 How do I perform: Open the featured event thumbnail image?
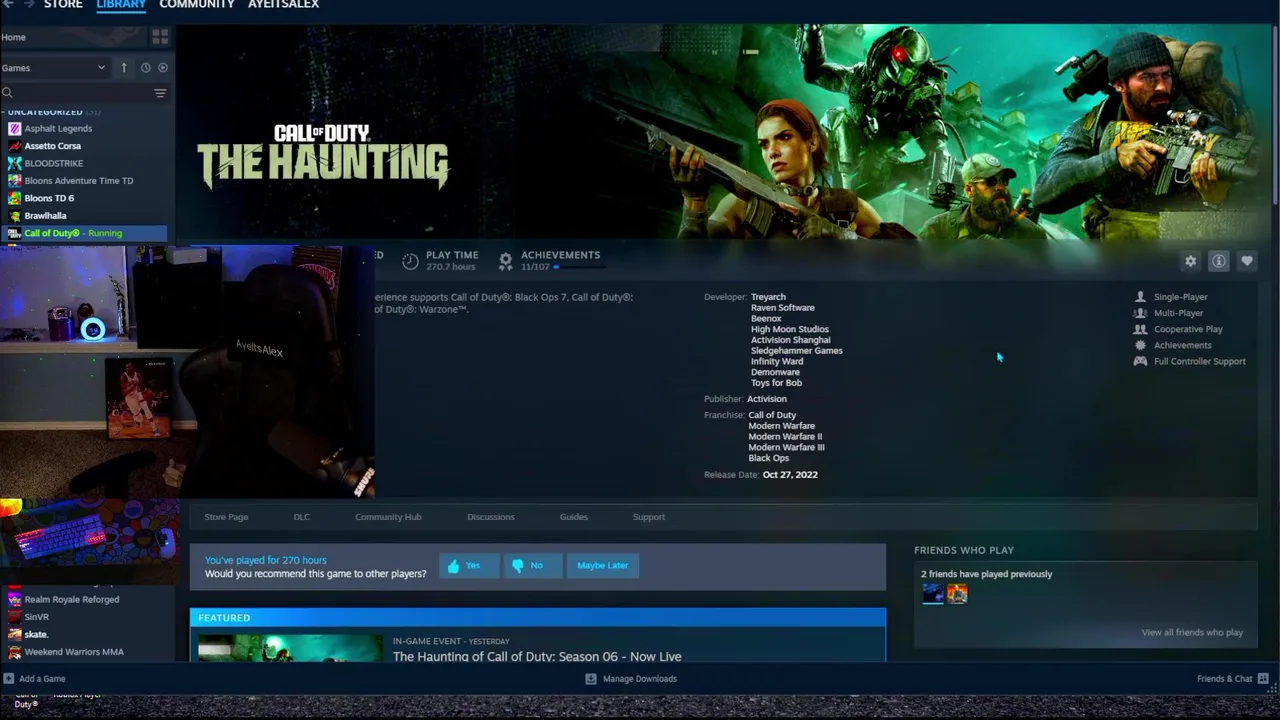[x=289, y=648]
